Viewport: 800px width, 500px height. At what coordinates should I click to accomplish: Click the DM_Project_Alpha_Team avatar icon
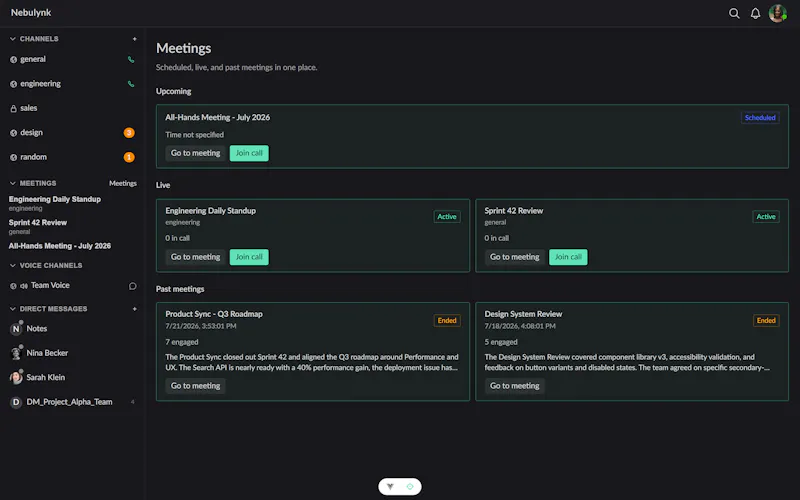16,402
